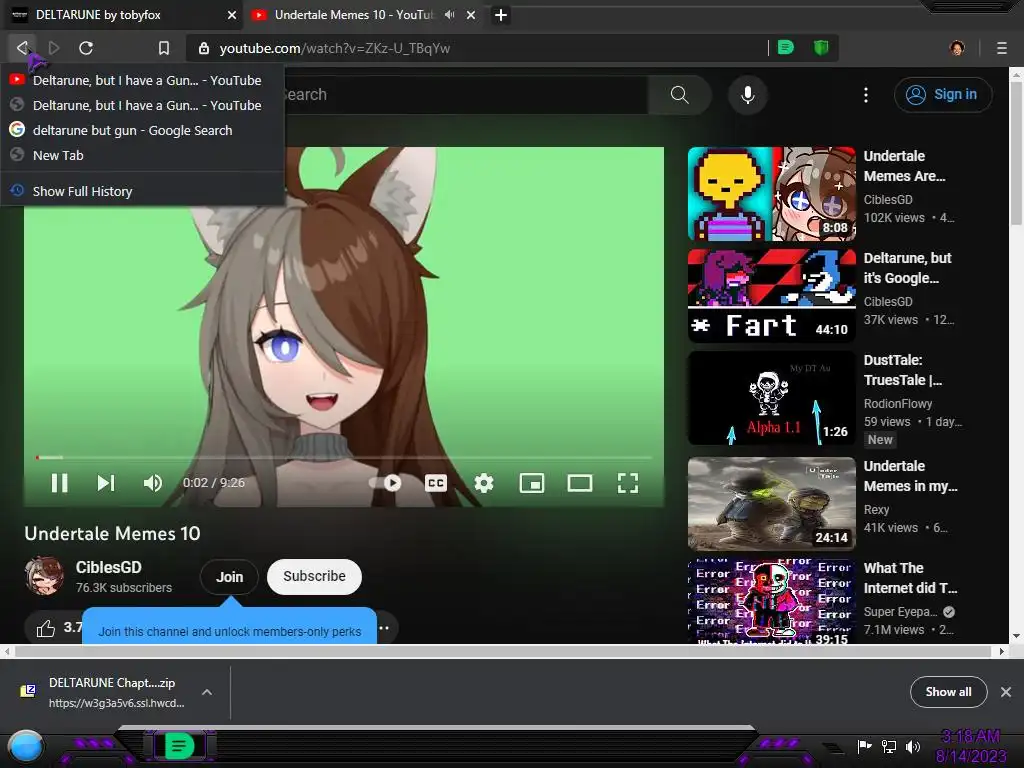
Task: Open second 'Deltarune, but I have a Gun' history entry
Action: coord(143,105)
